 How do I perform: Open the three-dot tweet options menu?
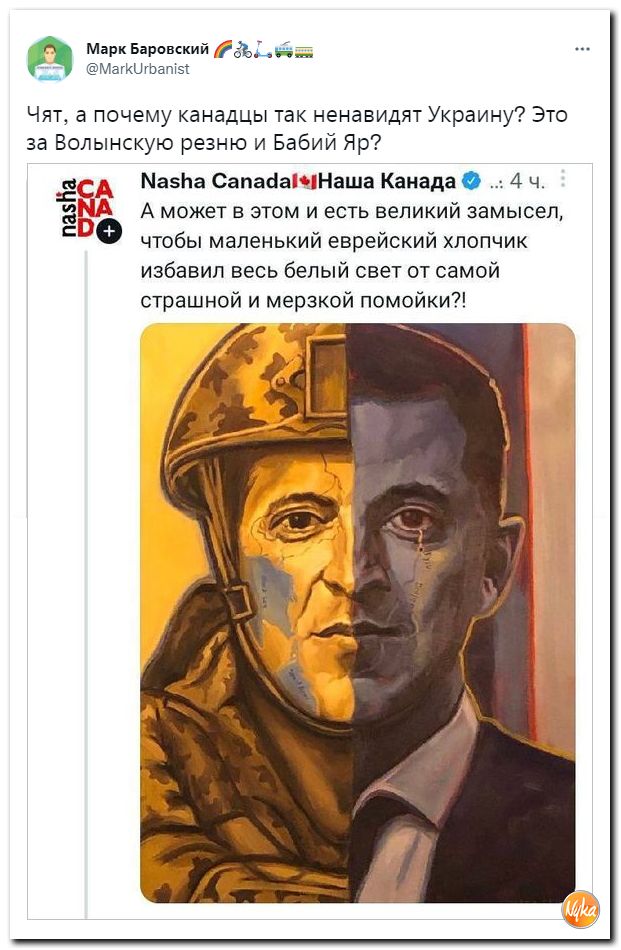[582, 49]
